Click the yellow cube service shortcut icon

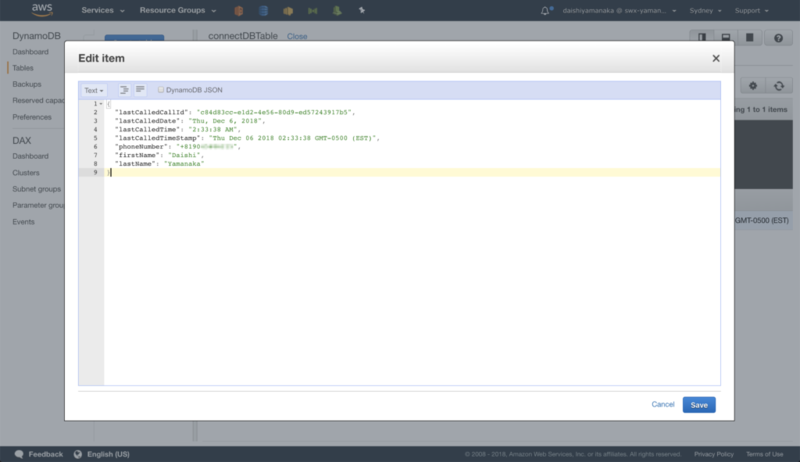click(x=288, y=10)
